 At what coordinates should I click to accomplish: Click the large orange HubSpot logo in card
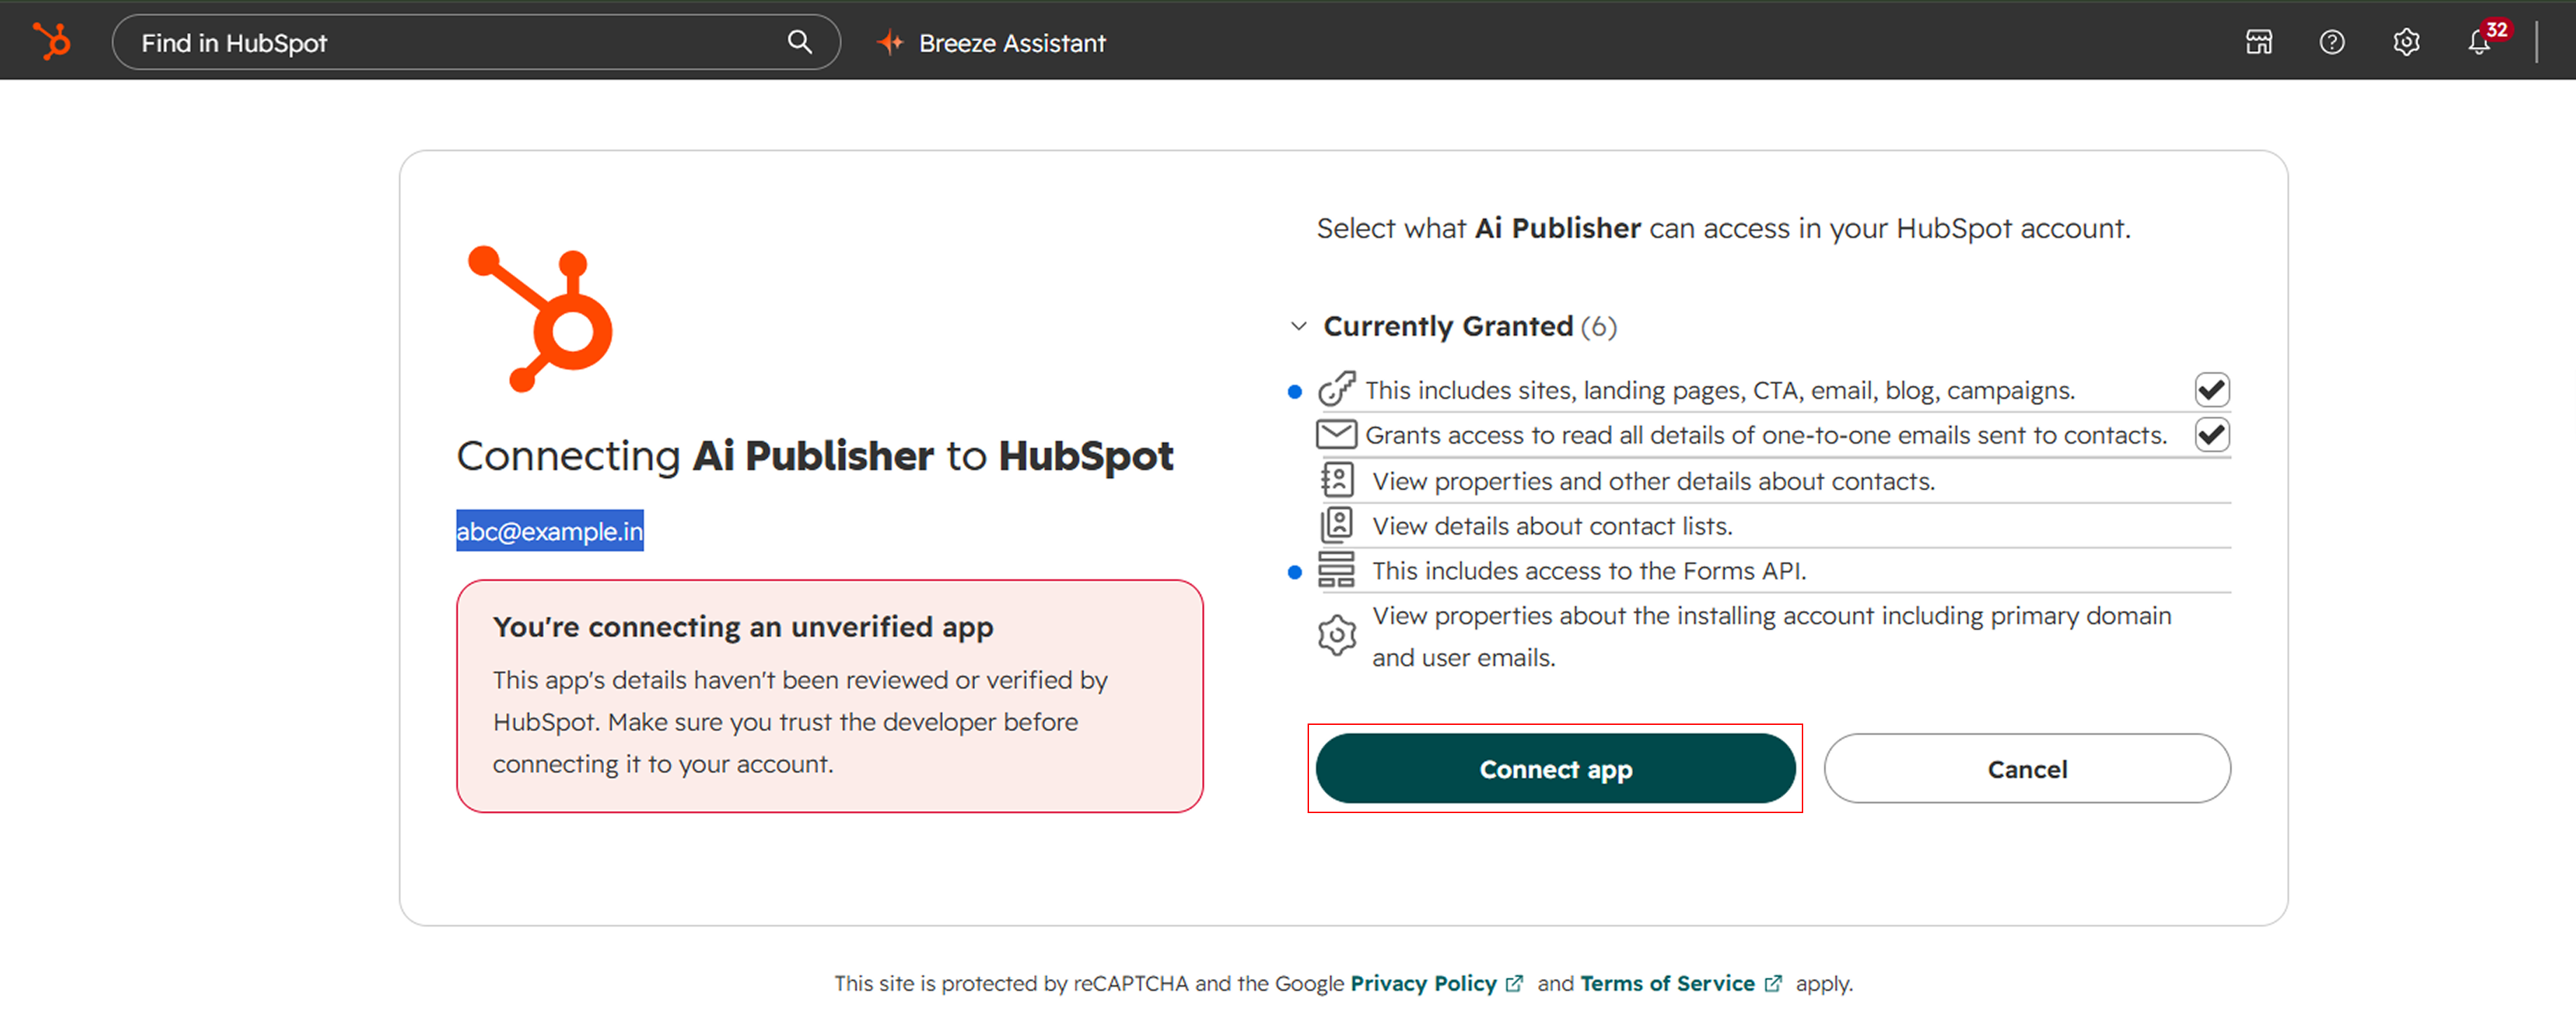(x=541, y=318)
